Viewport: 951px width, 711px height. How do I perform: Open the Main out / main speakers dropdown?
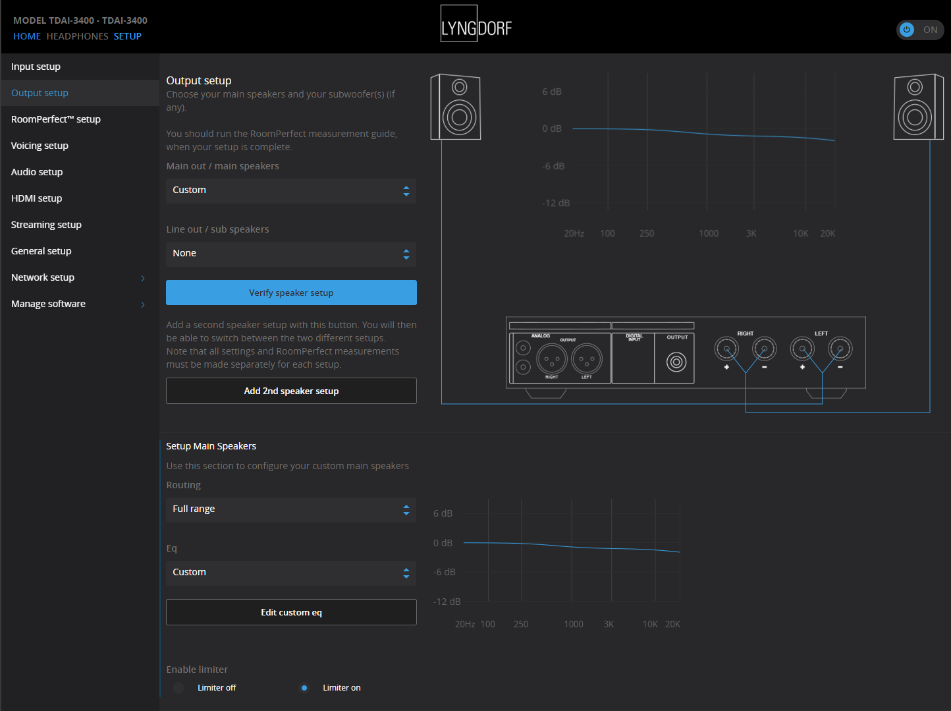[291, 189]
